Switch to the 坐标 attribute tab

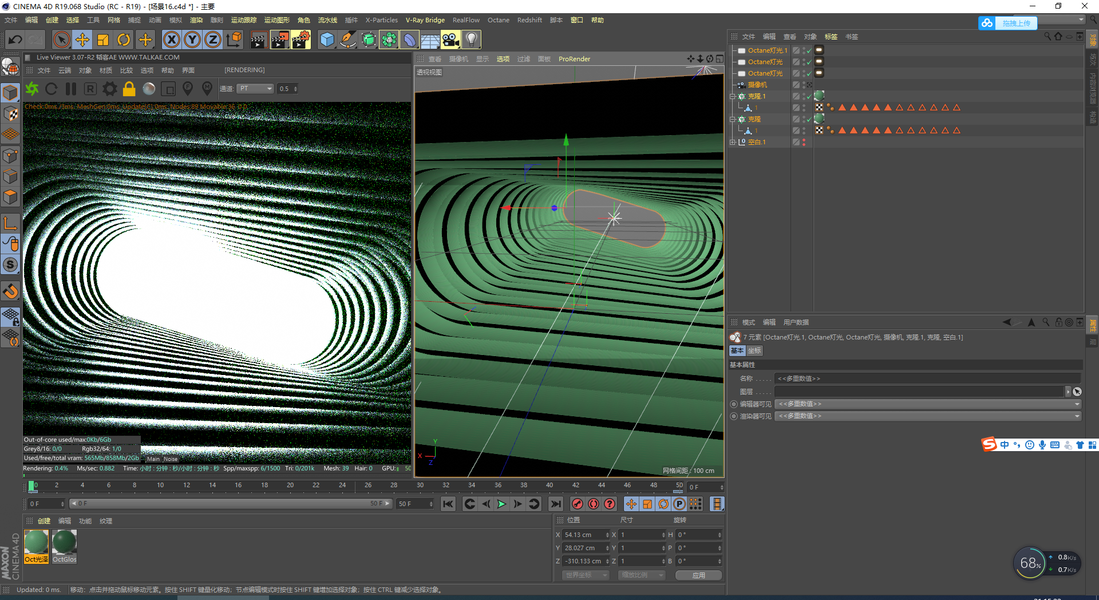pos(754,350)
